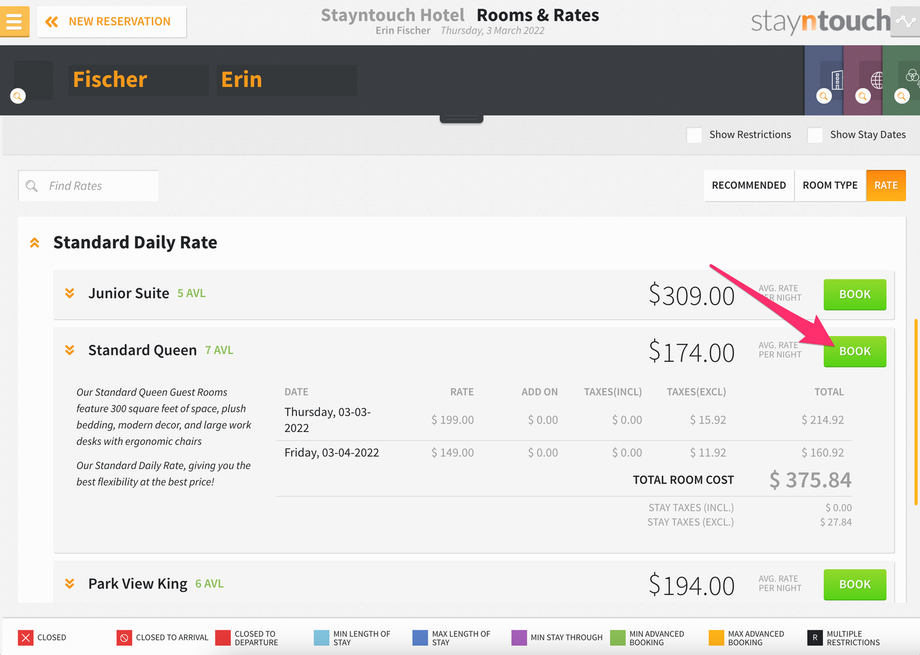920x655 pixels.
Task: Click the $ 199.00 Thursday rate
Action: tap(452, 420)
